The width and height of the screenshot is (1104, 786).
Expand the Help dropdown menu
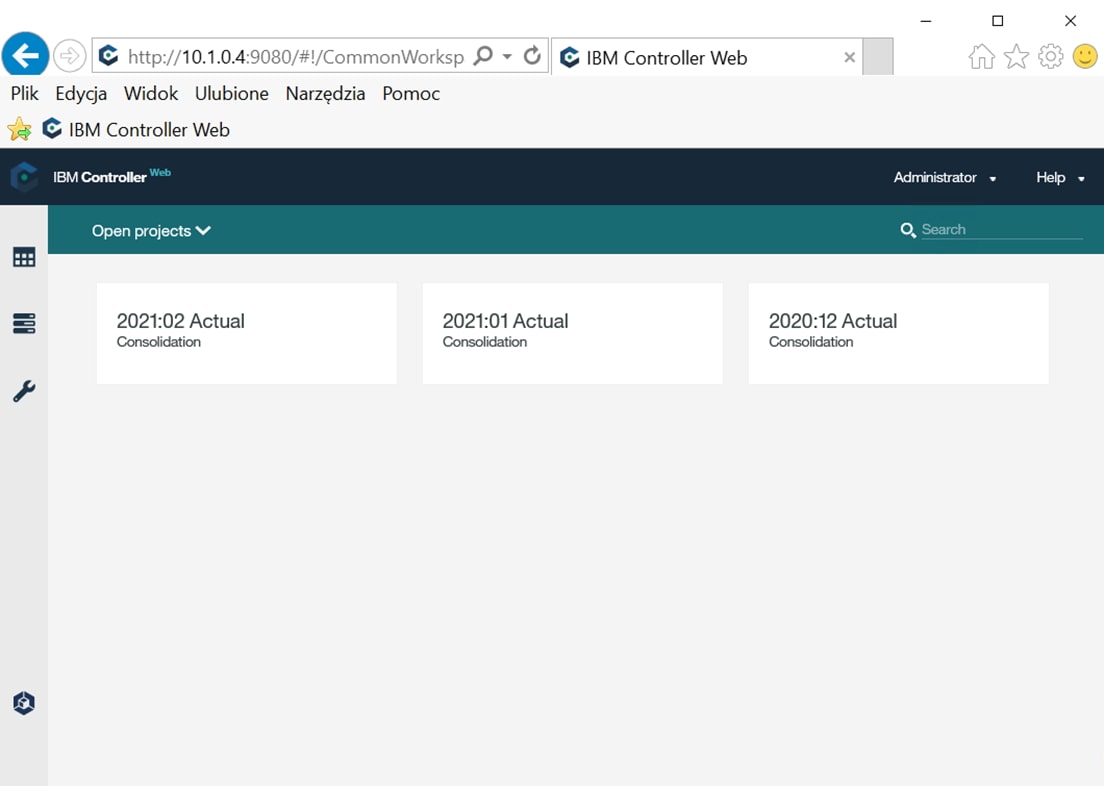(1060, 178)
